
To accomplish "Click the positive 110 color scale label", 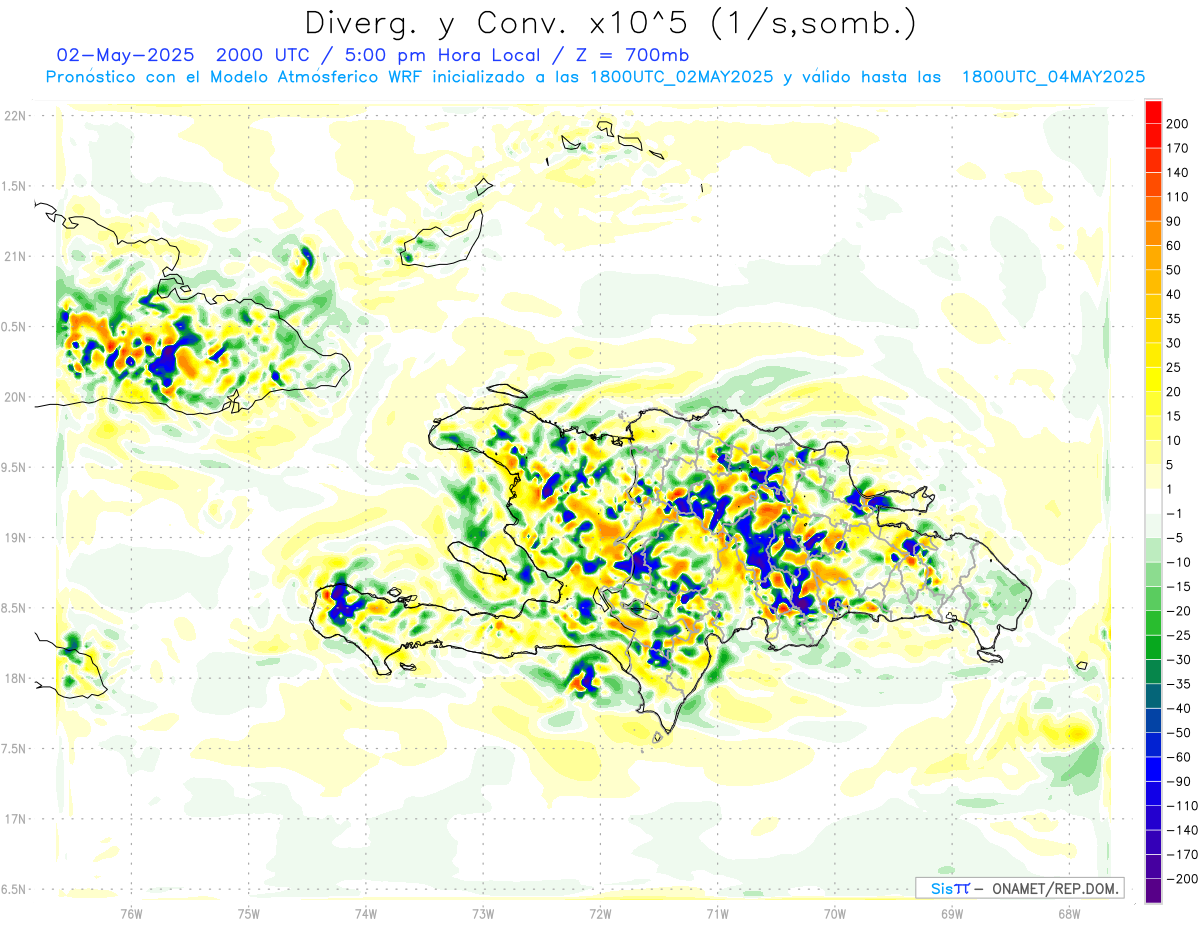I will coord(1178,197).
